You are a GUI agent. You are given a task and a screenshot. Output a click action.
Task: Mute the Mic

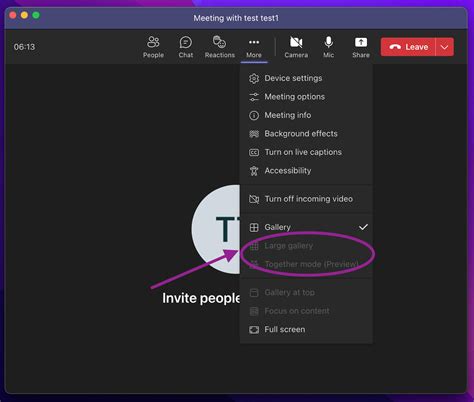pos(328,47)
